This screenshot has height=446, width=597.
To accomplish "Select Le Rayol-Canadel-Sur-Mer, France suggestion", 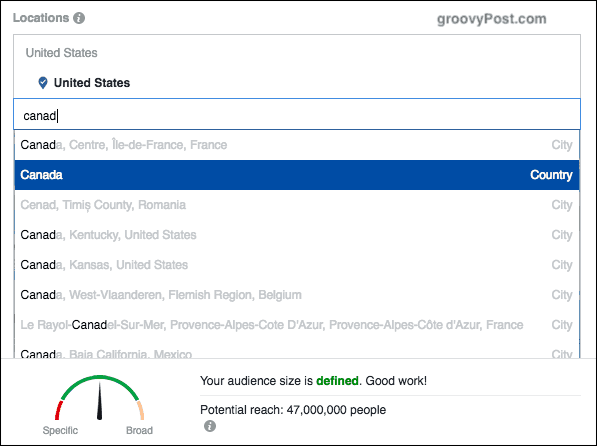I will click(297, 325).
